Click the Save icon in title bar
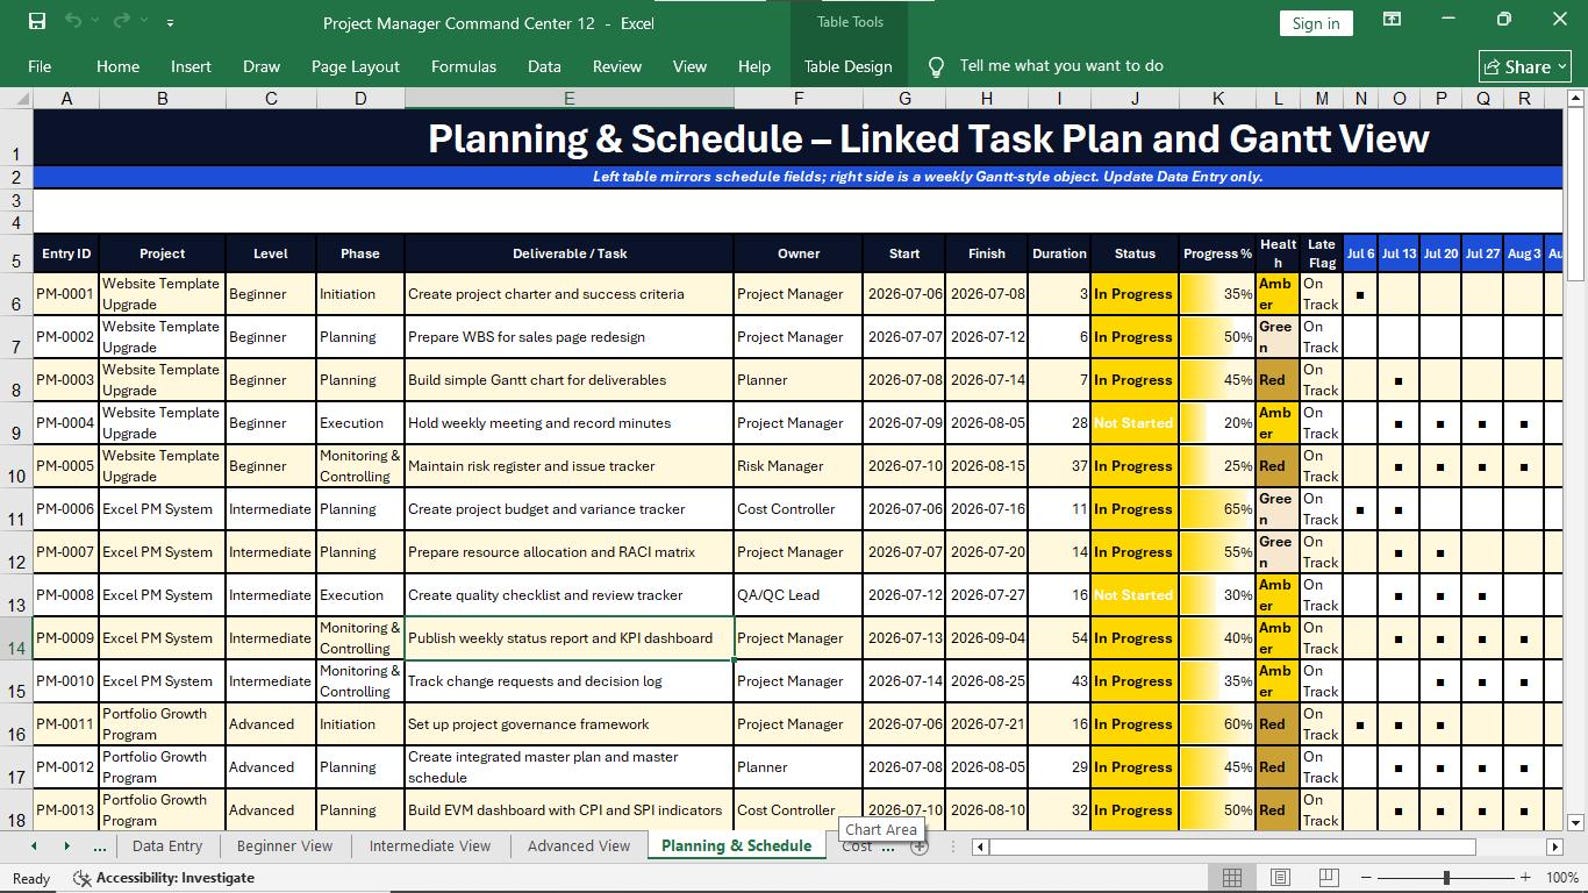 click(x=37, y=21)
